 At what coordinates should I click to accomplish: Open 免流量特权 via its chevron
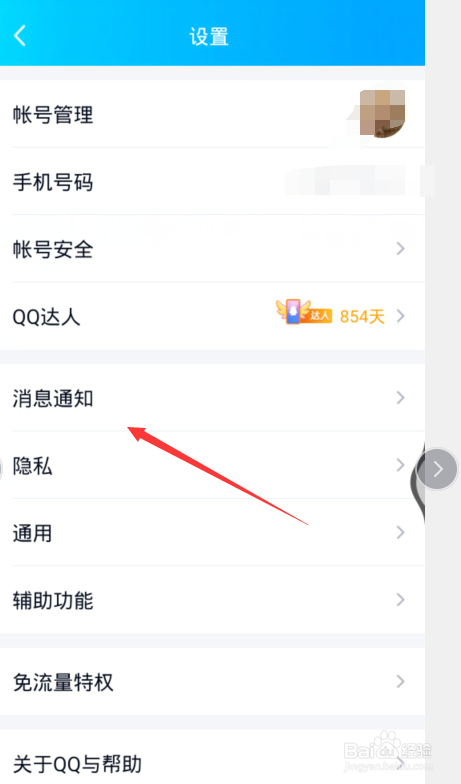[400, 681]
